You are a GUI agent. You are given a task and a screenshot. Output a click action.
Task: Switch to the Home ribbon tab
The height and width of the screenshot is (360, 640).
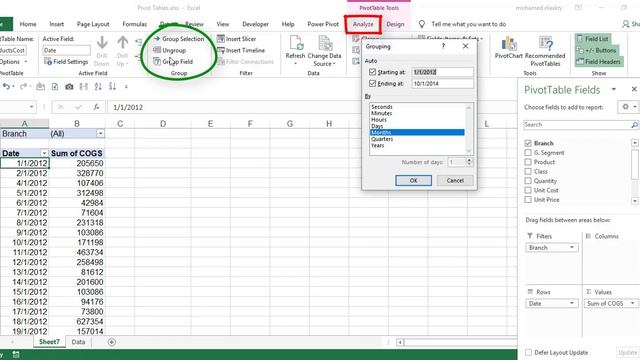(28, 24)
